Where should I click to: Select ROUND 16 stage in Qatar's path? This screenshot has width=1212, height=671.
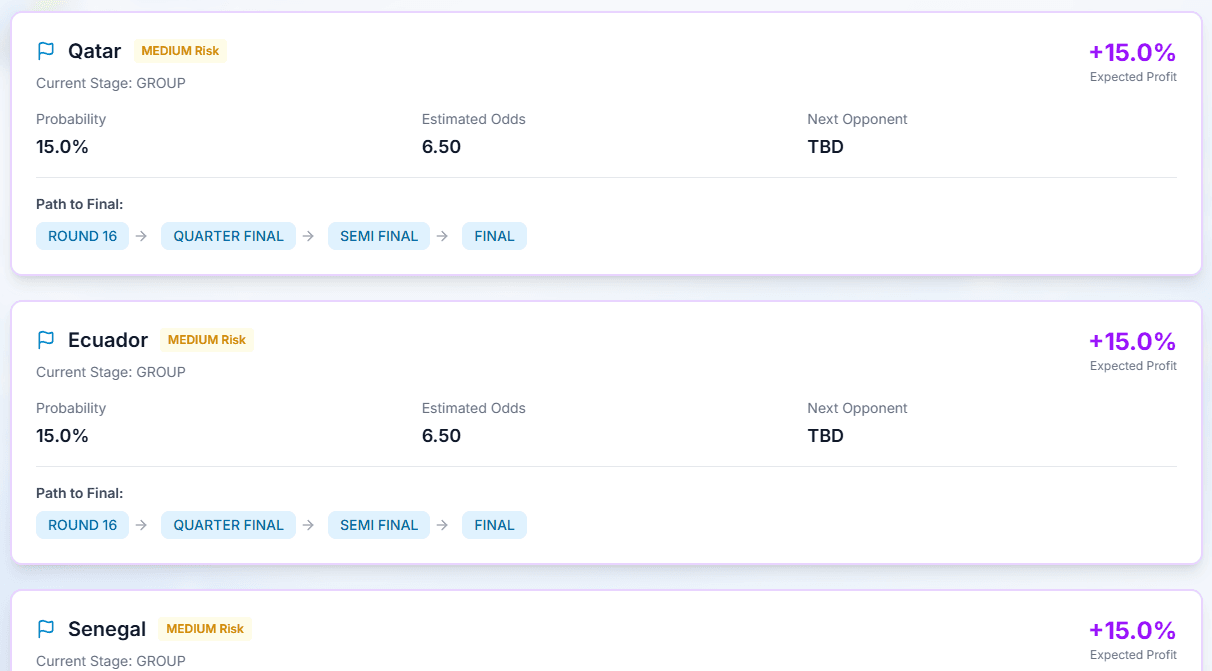coord(82,236)
